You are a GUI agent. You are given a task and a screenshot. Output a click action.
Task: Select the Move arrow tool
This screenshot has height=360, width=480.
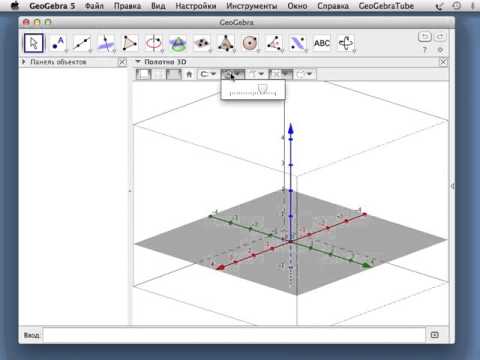click(34, 43)
